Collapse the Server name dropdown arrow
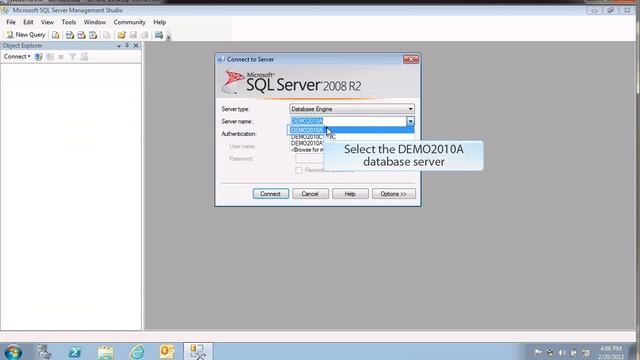The image size is (640, 360). [410, 121]
